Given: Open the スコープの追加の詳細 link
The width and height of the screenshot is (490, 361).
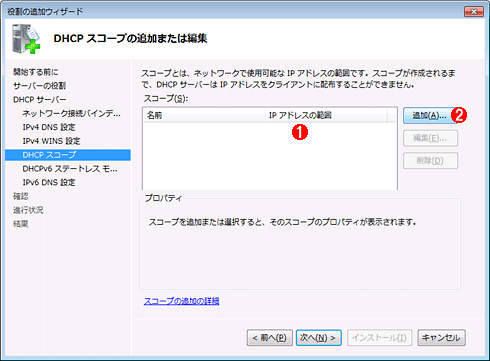Looking at the screenshot, I should coord(181,301).
